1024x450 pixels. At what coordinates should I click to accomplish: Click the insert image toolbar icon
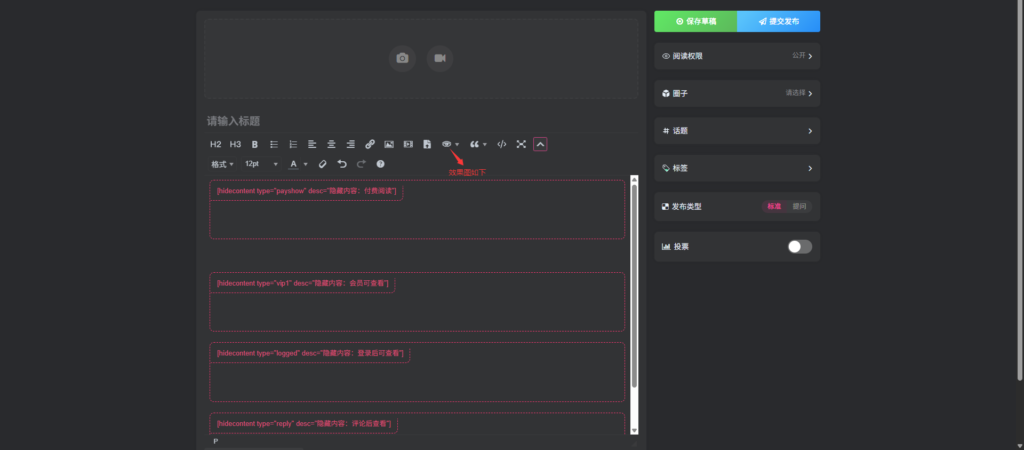pos(389,144)
